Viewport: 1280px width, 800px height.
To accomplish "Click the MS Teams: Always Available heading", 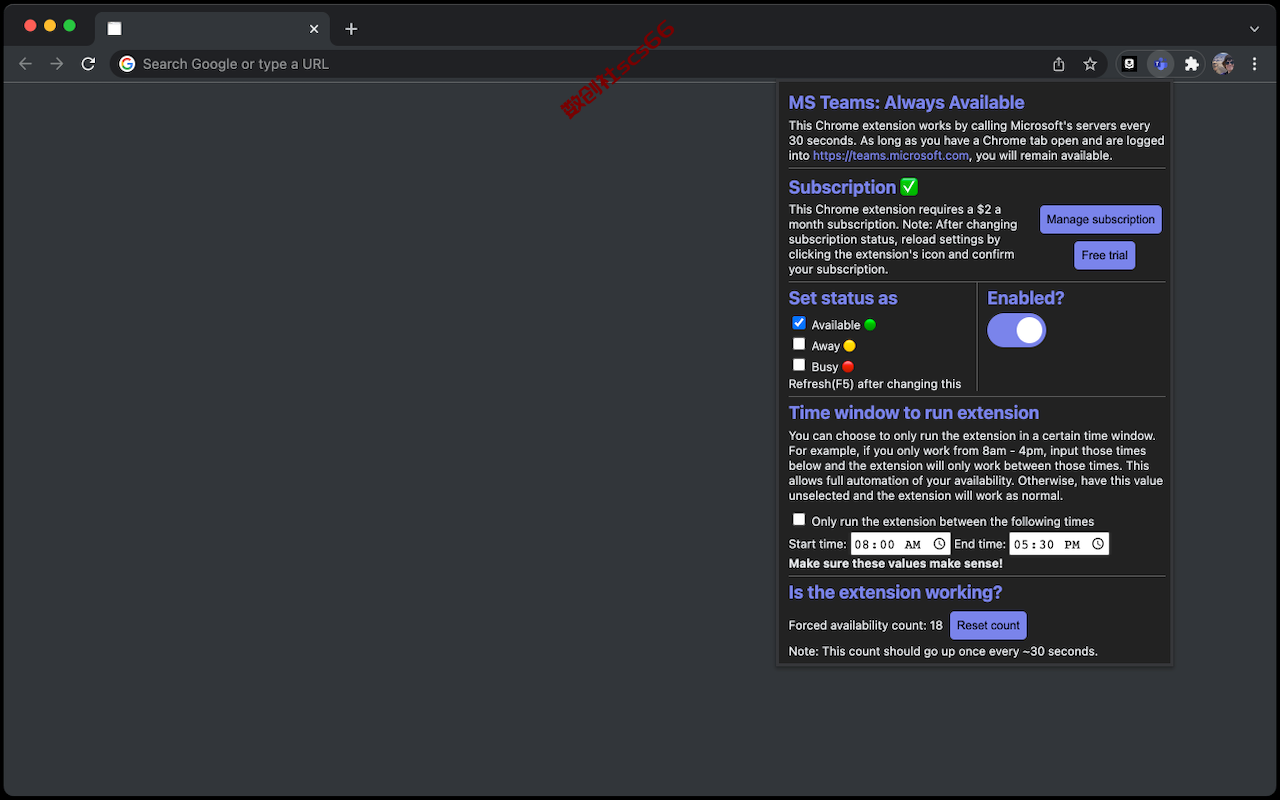I will point(906,103).
